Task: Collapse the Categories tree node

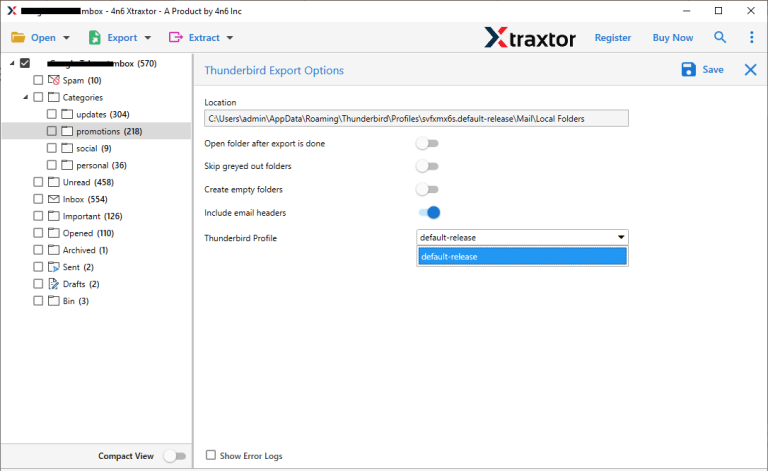Action: 24,98
